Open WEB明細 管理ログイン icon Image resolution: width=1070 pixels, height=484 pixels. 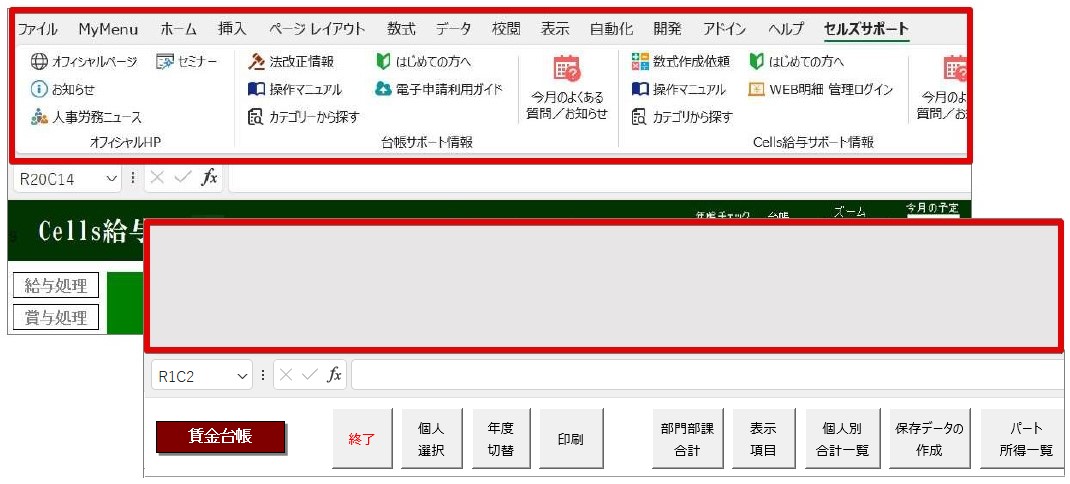pos(756,89)
